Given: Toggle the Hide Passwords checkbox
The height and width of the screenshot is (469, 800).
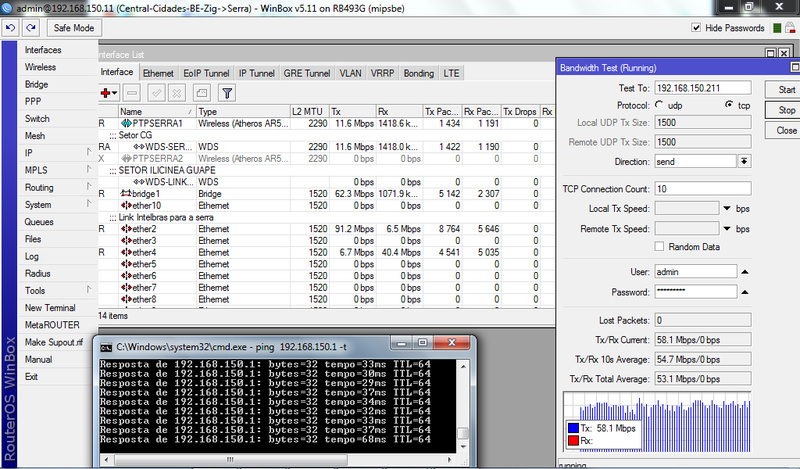Looking at the screenshot, I should pyautogui.click(x=697, y=28).
